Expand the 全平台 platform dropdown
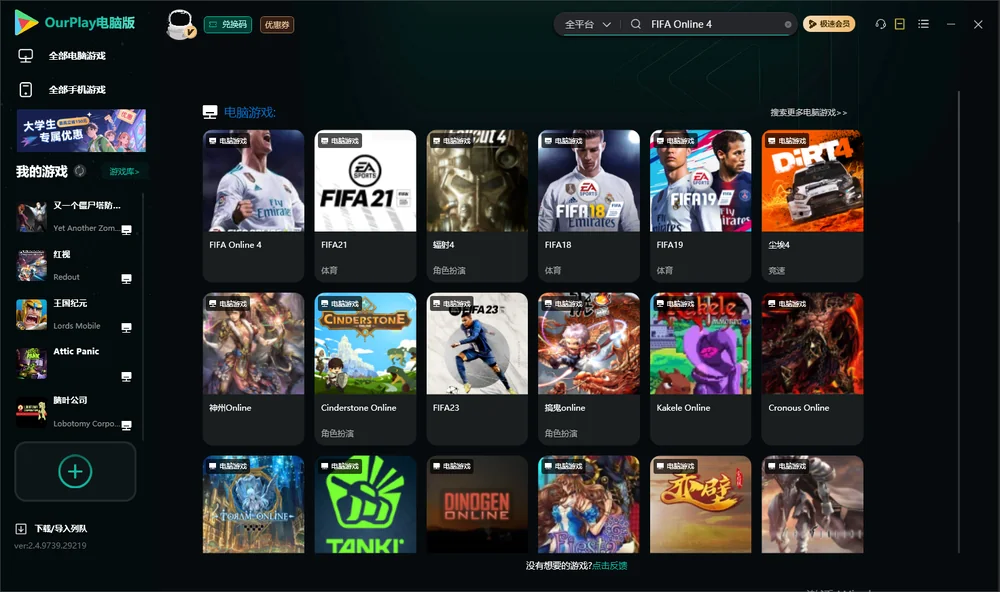The height and width of the screenshot is (592, 1000). coord(587,24)
